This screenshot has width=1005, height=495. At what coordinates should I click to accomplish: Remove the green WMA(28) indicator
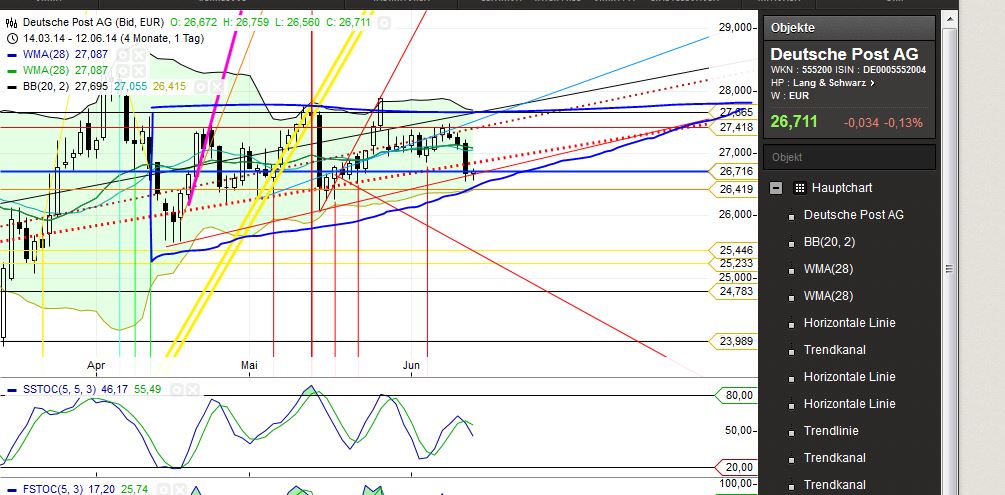139,71
